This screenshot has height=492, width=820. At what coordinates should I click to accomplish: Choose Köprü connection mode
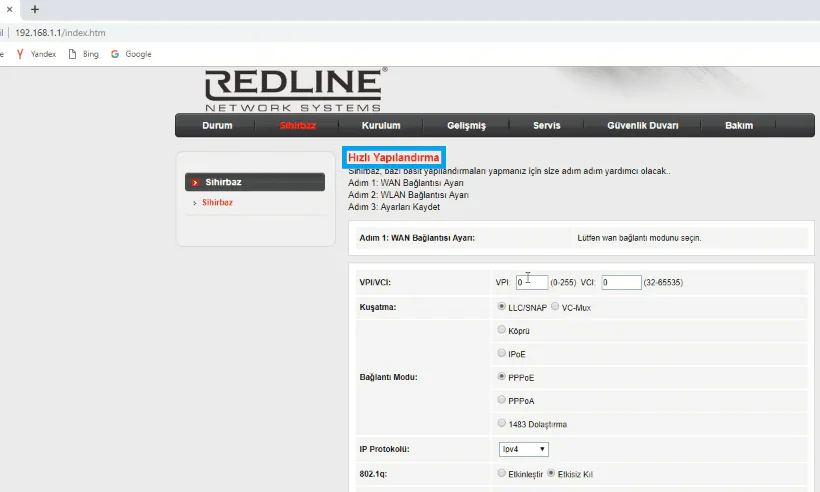[502, 329]
